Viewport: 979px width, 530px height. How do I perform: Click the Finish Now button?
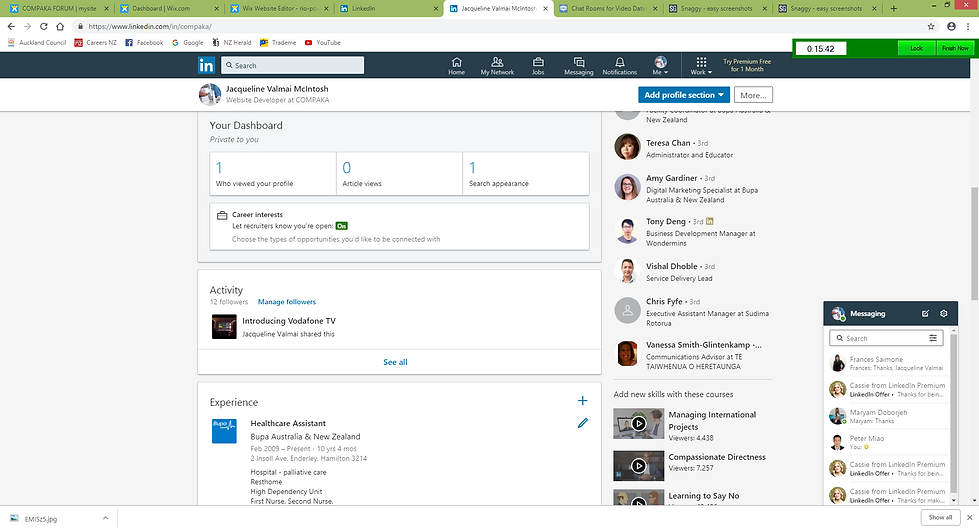pyautogui.click(x=955, y=48)
